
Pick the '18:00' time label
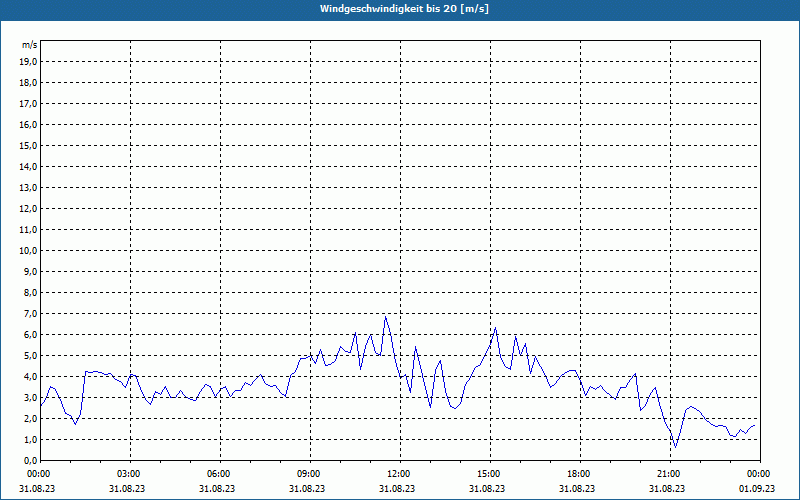(x=581, y=474)
